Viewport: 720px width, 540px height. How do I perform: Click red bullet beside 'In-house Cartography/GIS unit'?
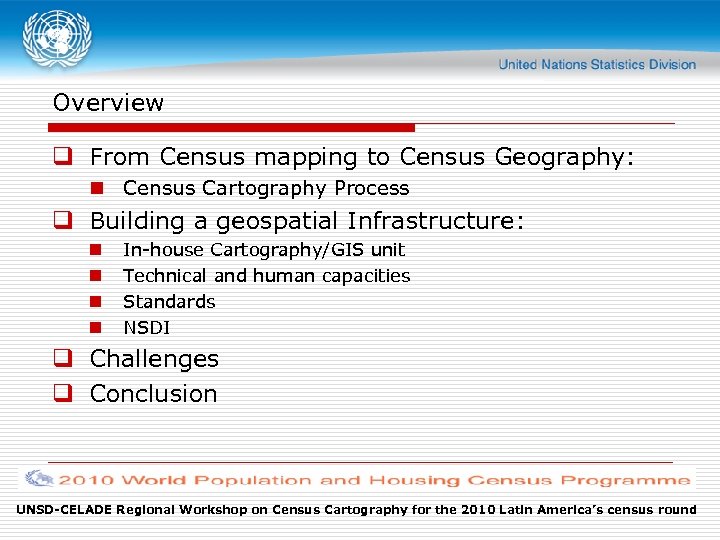pos(96,249)
